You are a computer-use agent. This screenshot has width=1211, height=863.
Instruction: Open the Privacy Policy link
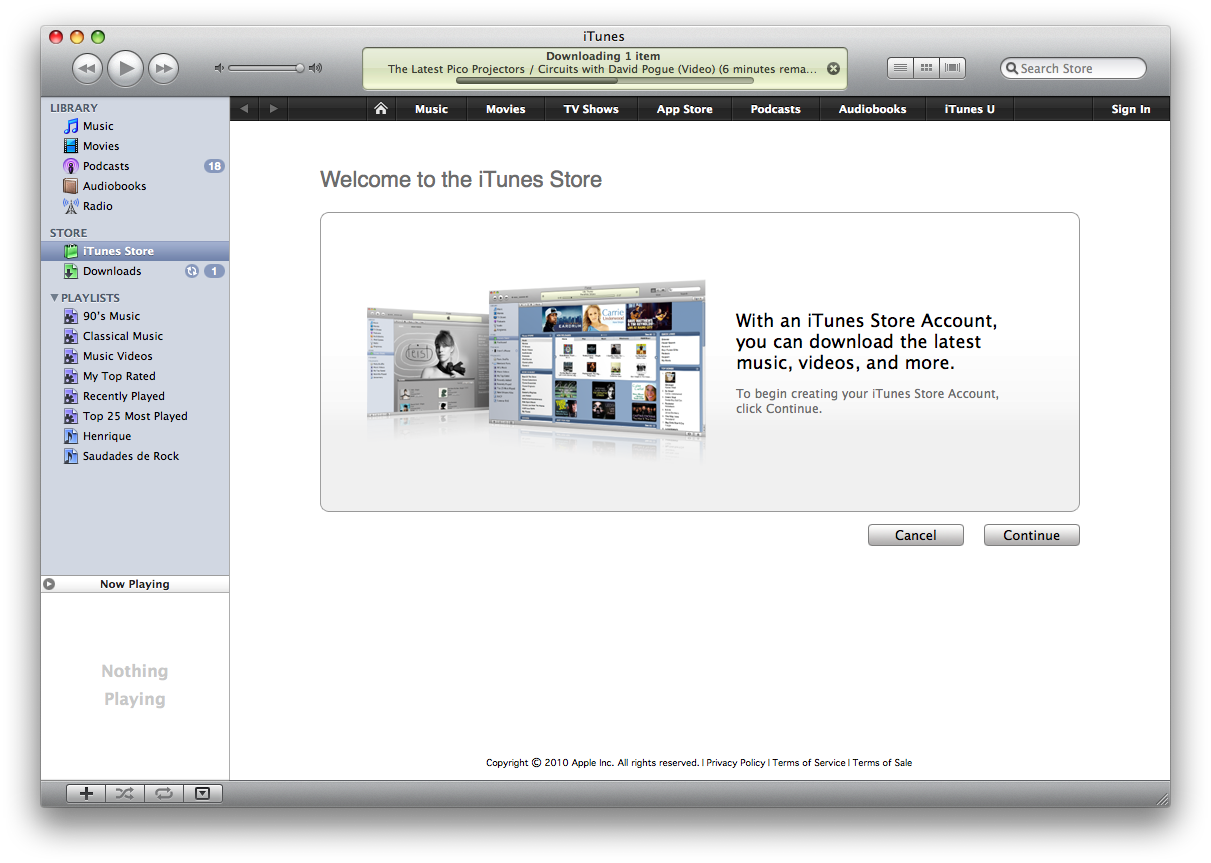tap(736, 763)
